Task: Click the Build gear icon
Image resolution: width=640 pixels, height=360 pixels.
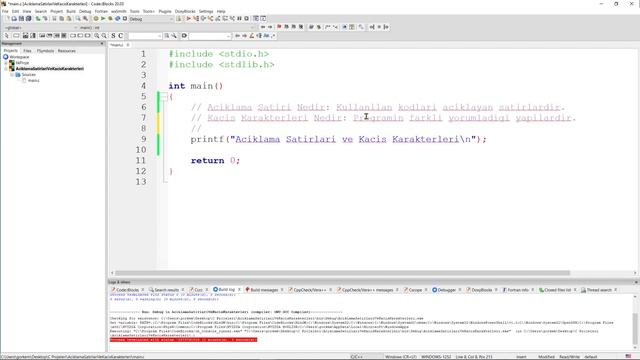Action: click(96, 19)
